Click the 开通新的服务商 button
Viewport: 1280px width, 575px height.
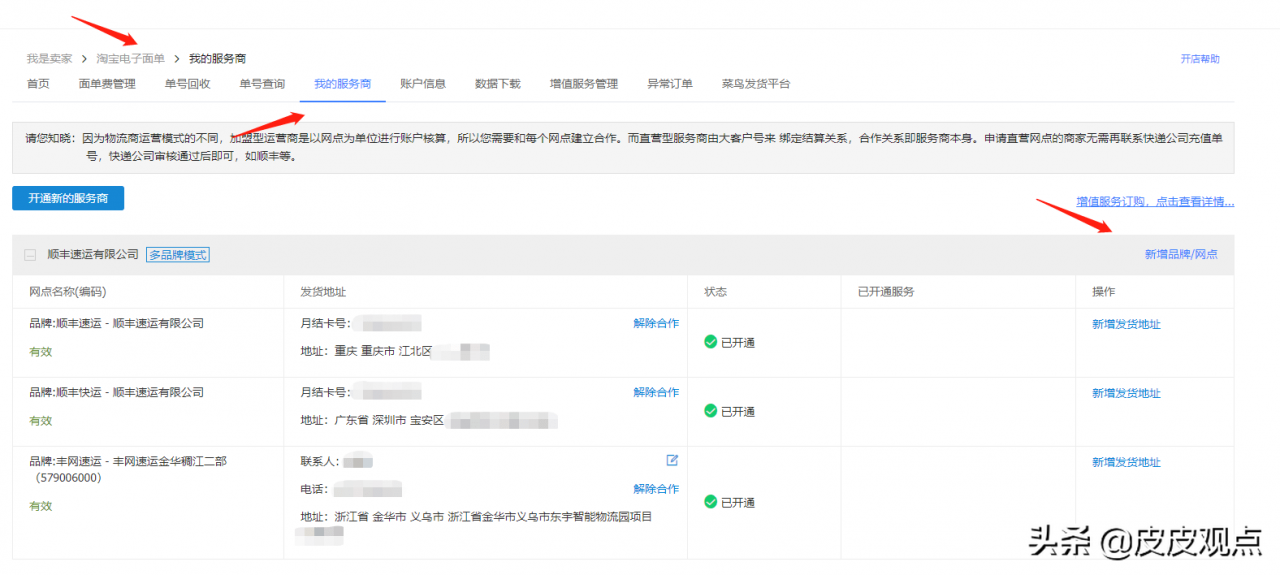[x=68, y=198]
